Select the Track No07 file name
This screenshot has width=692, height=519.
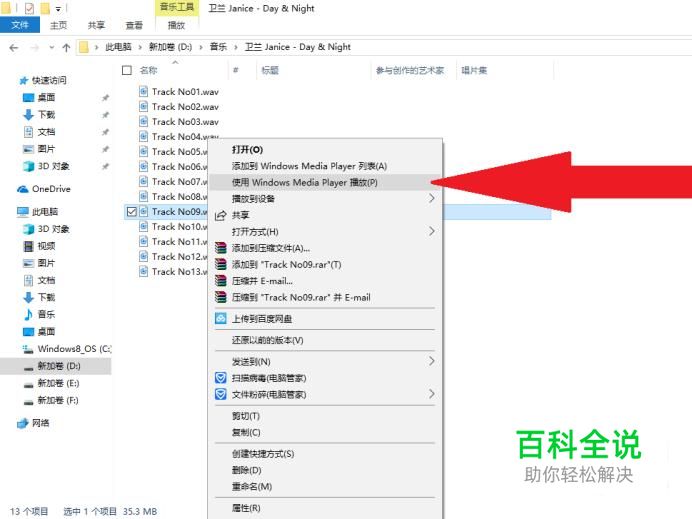click(x=179, y=181)
